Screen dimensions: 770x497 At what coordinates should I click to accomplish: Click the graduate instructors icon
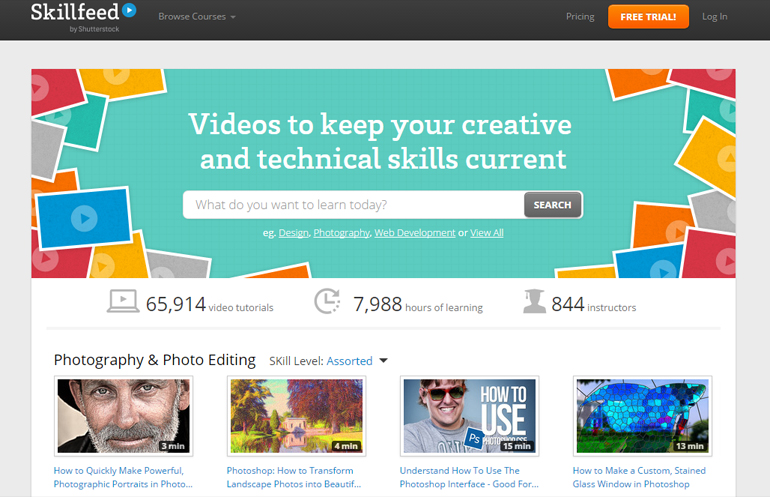click(x=534, y=301)
